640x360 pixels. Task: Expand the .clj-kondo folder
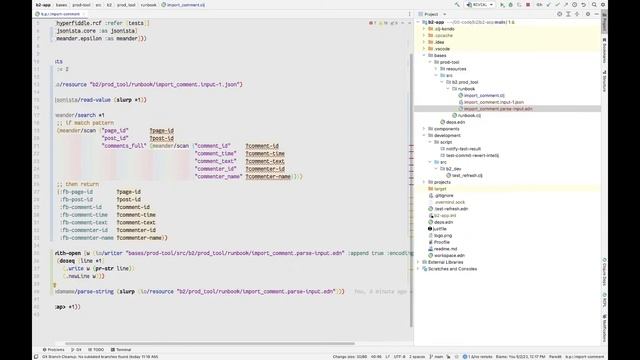(424, 29)
